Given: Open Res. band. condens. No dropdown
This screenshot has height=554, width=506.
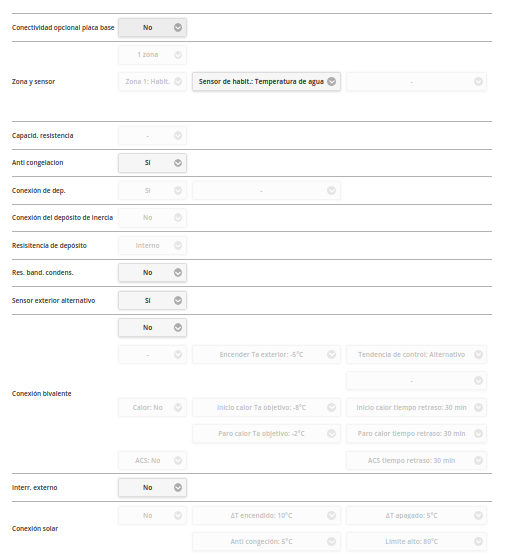Looking at the screenshot, I should pos(152,273).
